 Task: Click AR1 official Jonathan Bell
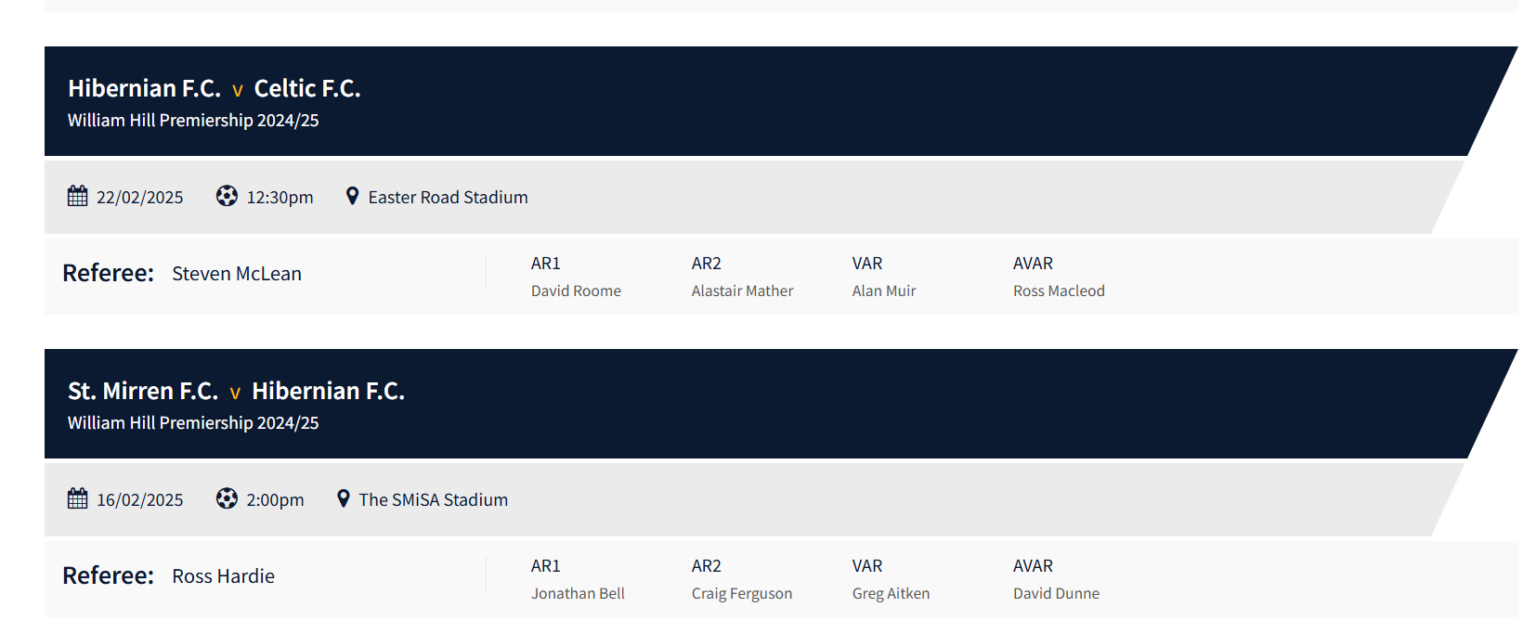[578, 593]
